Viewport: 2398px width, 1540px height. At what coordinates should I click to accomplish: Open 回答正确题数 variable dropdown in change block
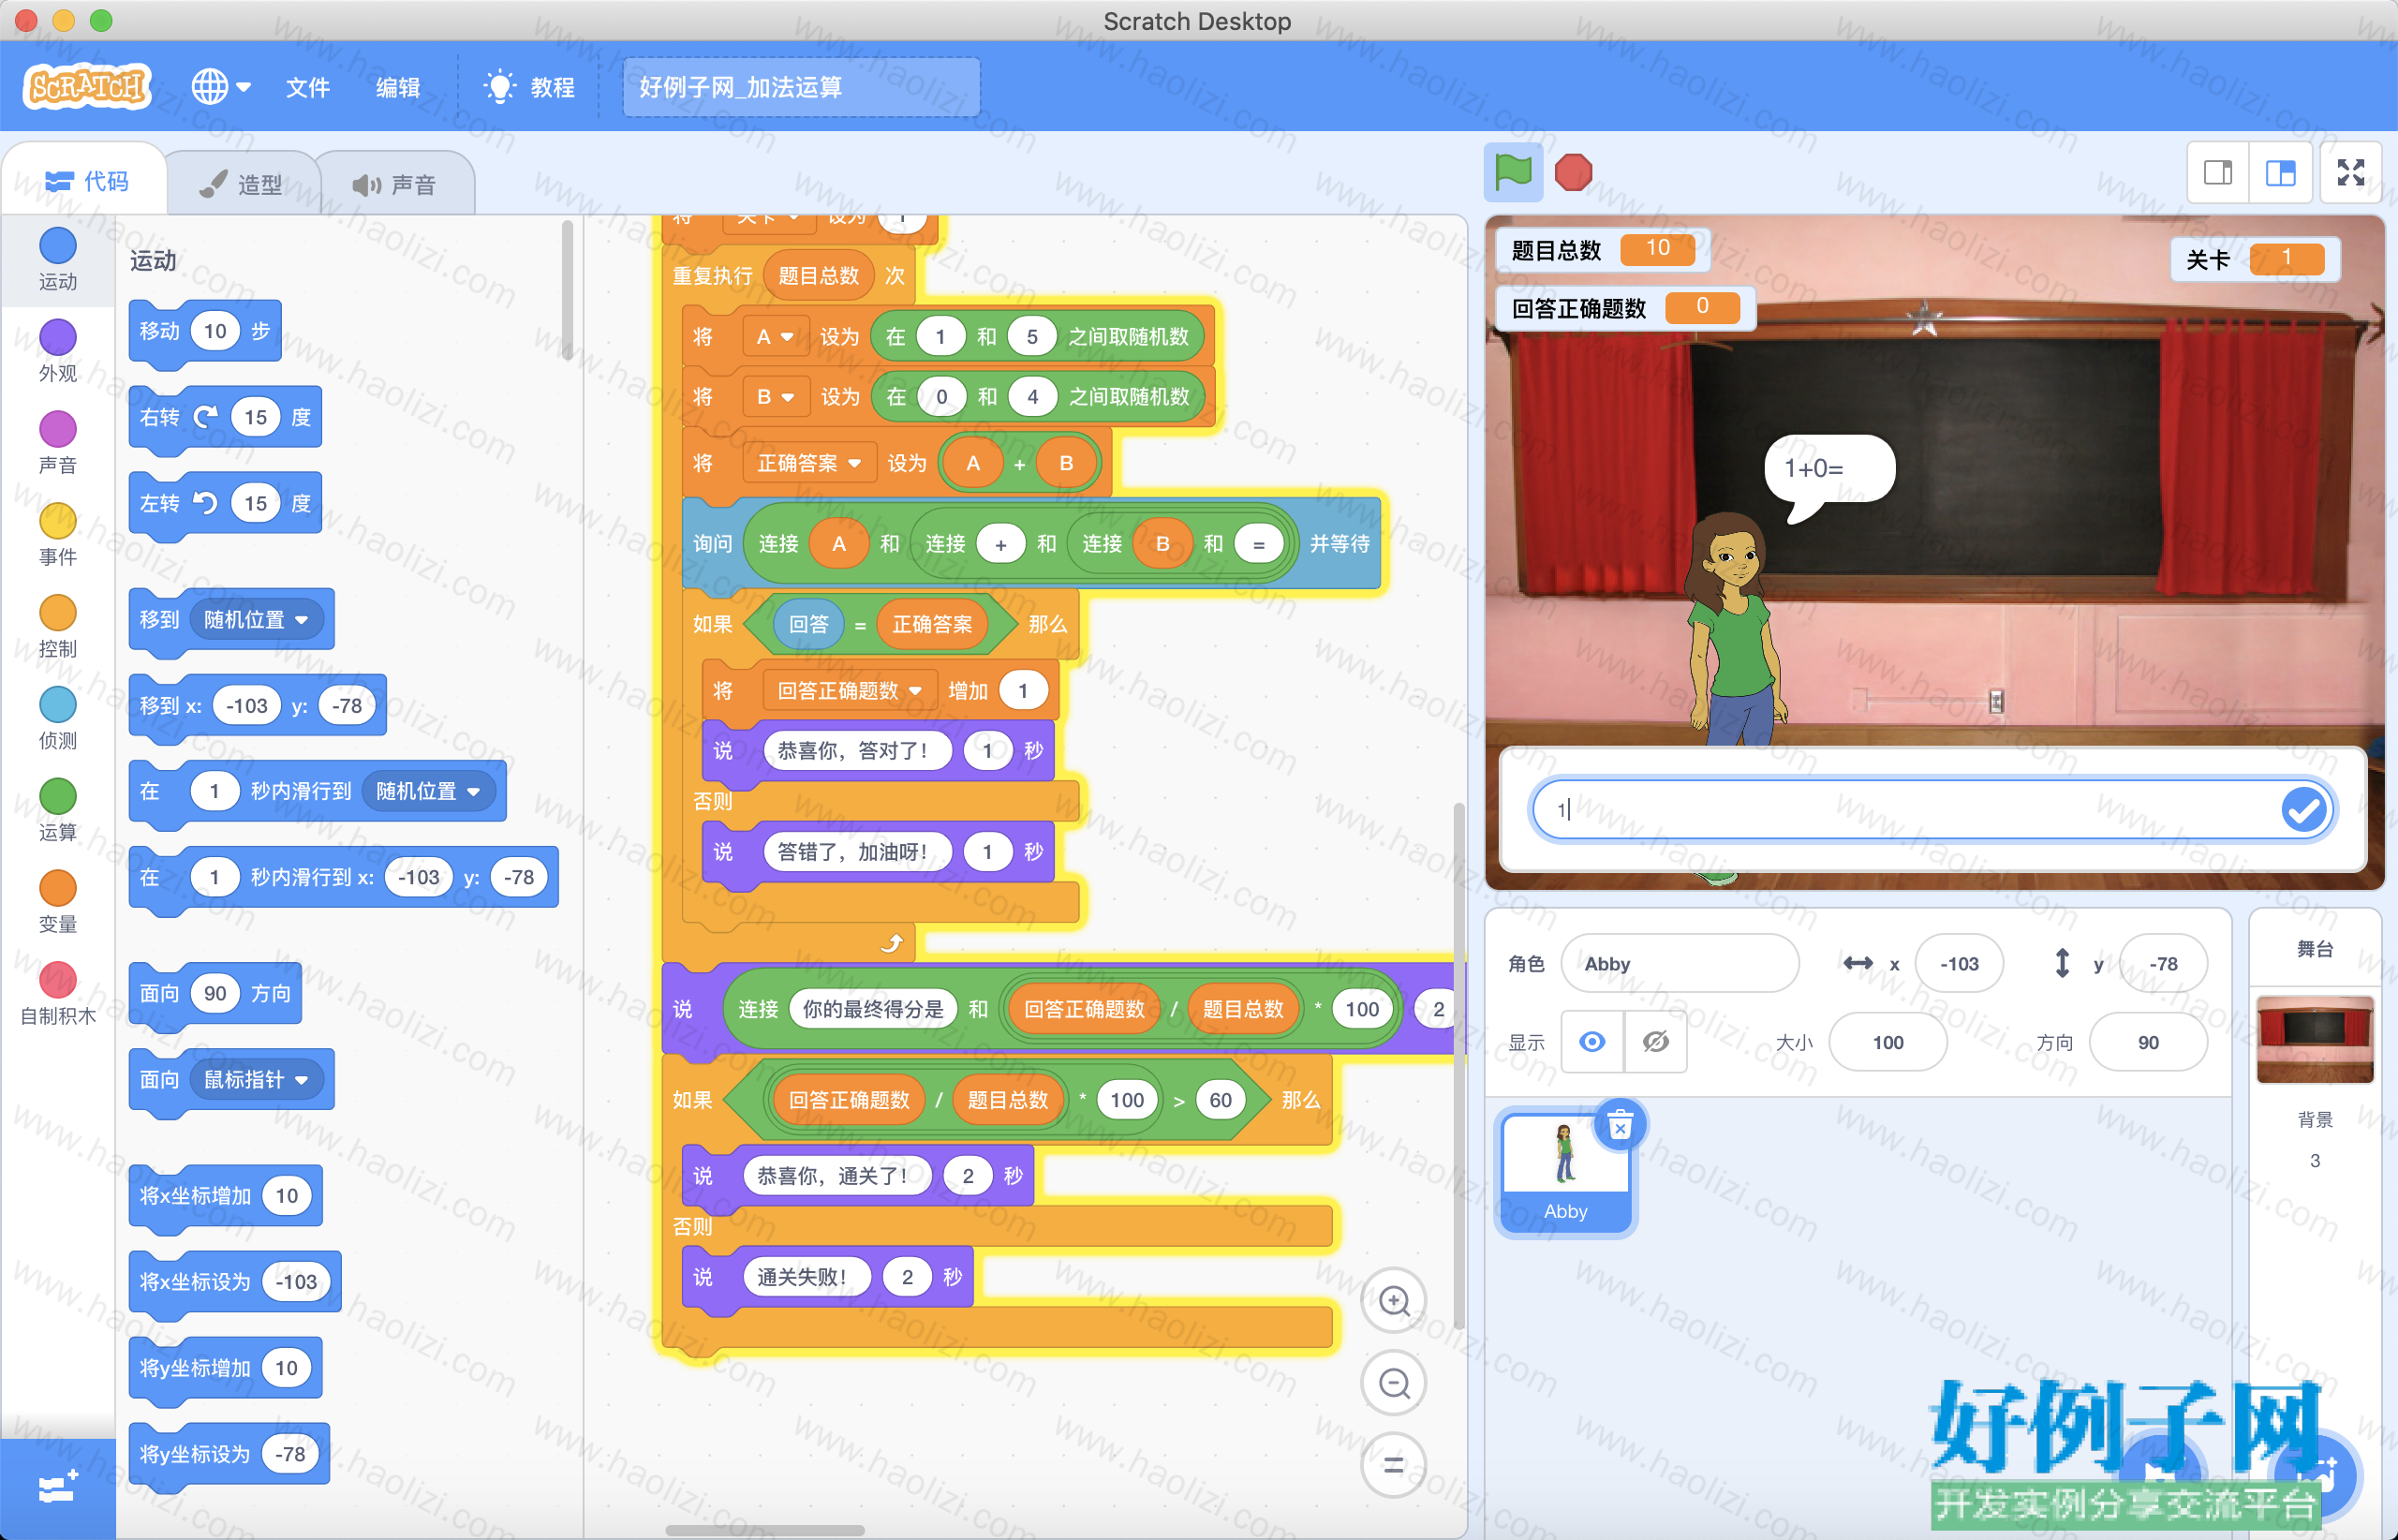[x=850, y=691]
